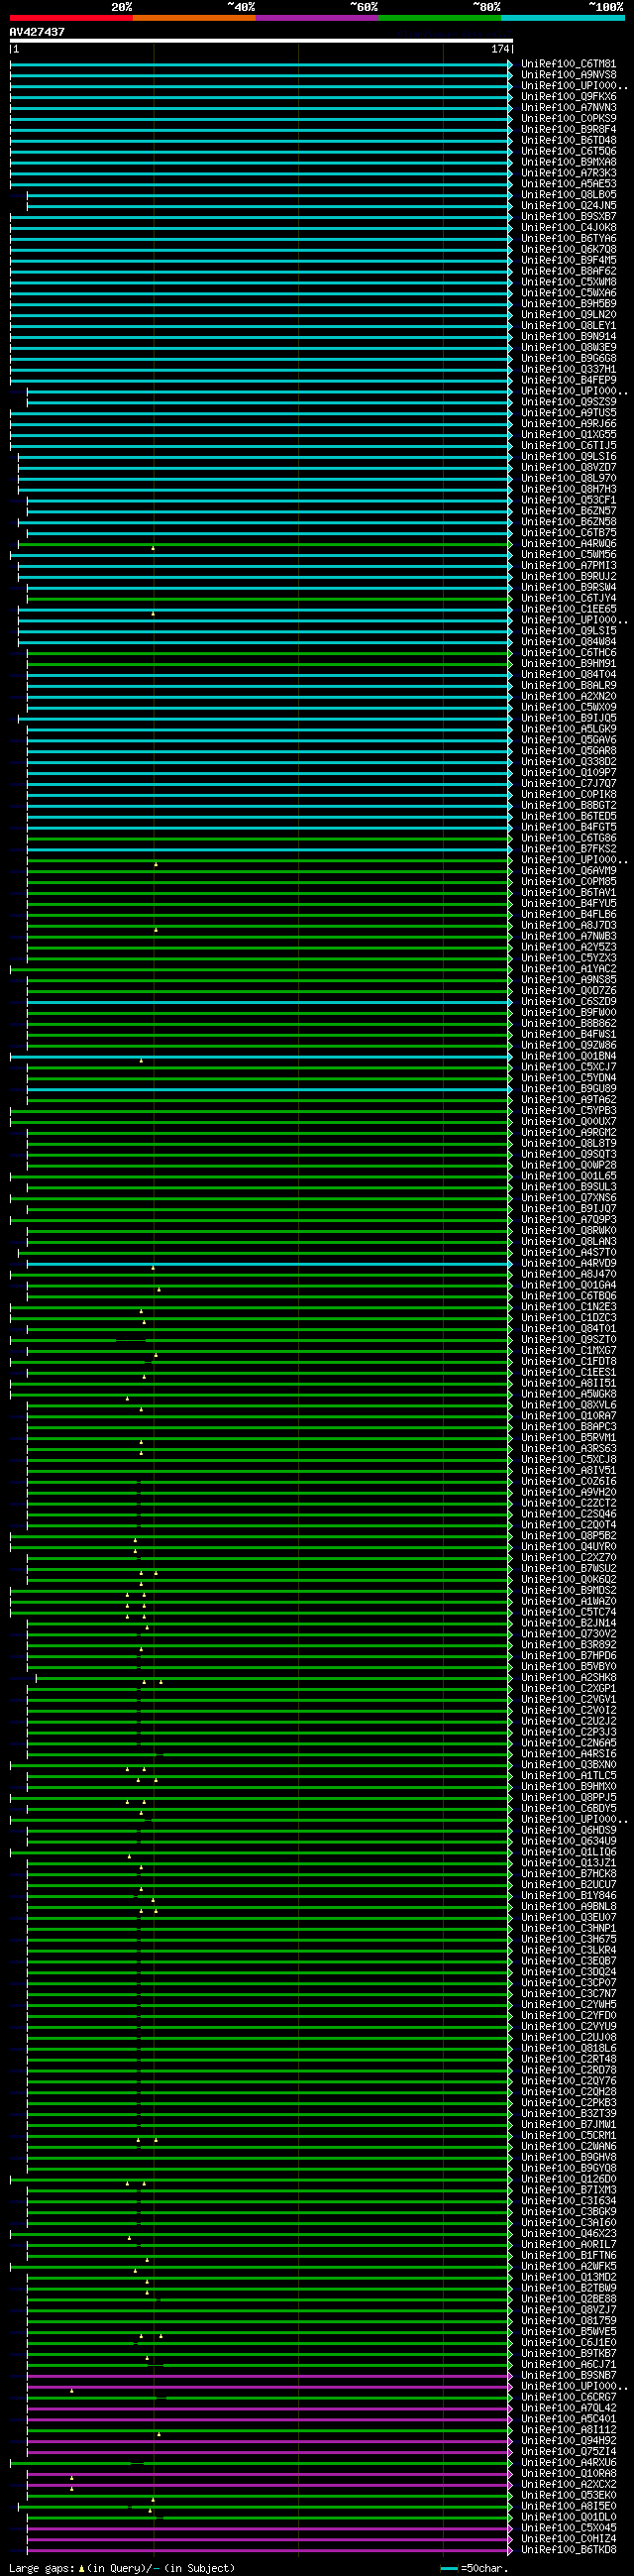The image size is (634, 2576).
Task: Select hit label UniRef100_A4RVD9
Action: click(x=568, y=1264)
